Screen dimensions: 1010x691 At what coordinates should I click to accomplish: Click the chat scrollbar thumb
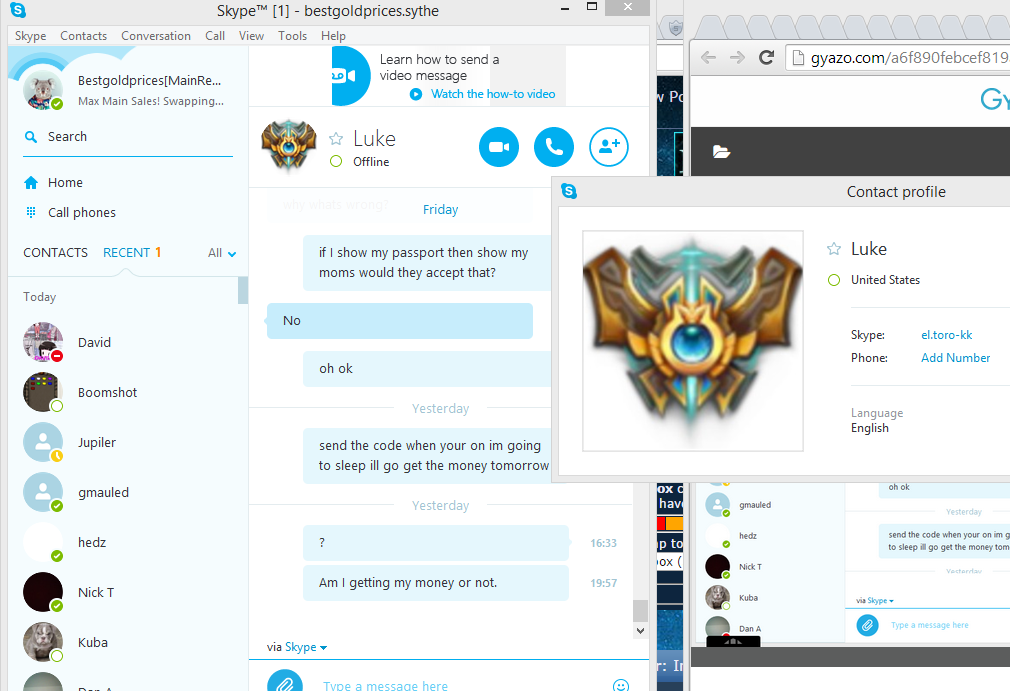coord(640,610)
